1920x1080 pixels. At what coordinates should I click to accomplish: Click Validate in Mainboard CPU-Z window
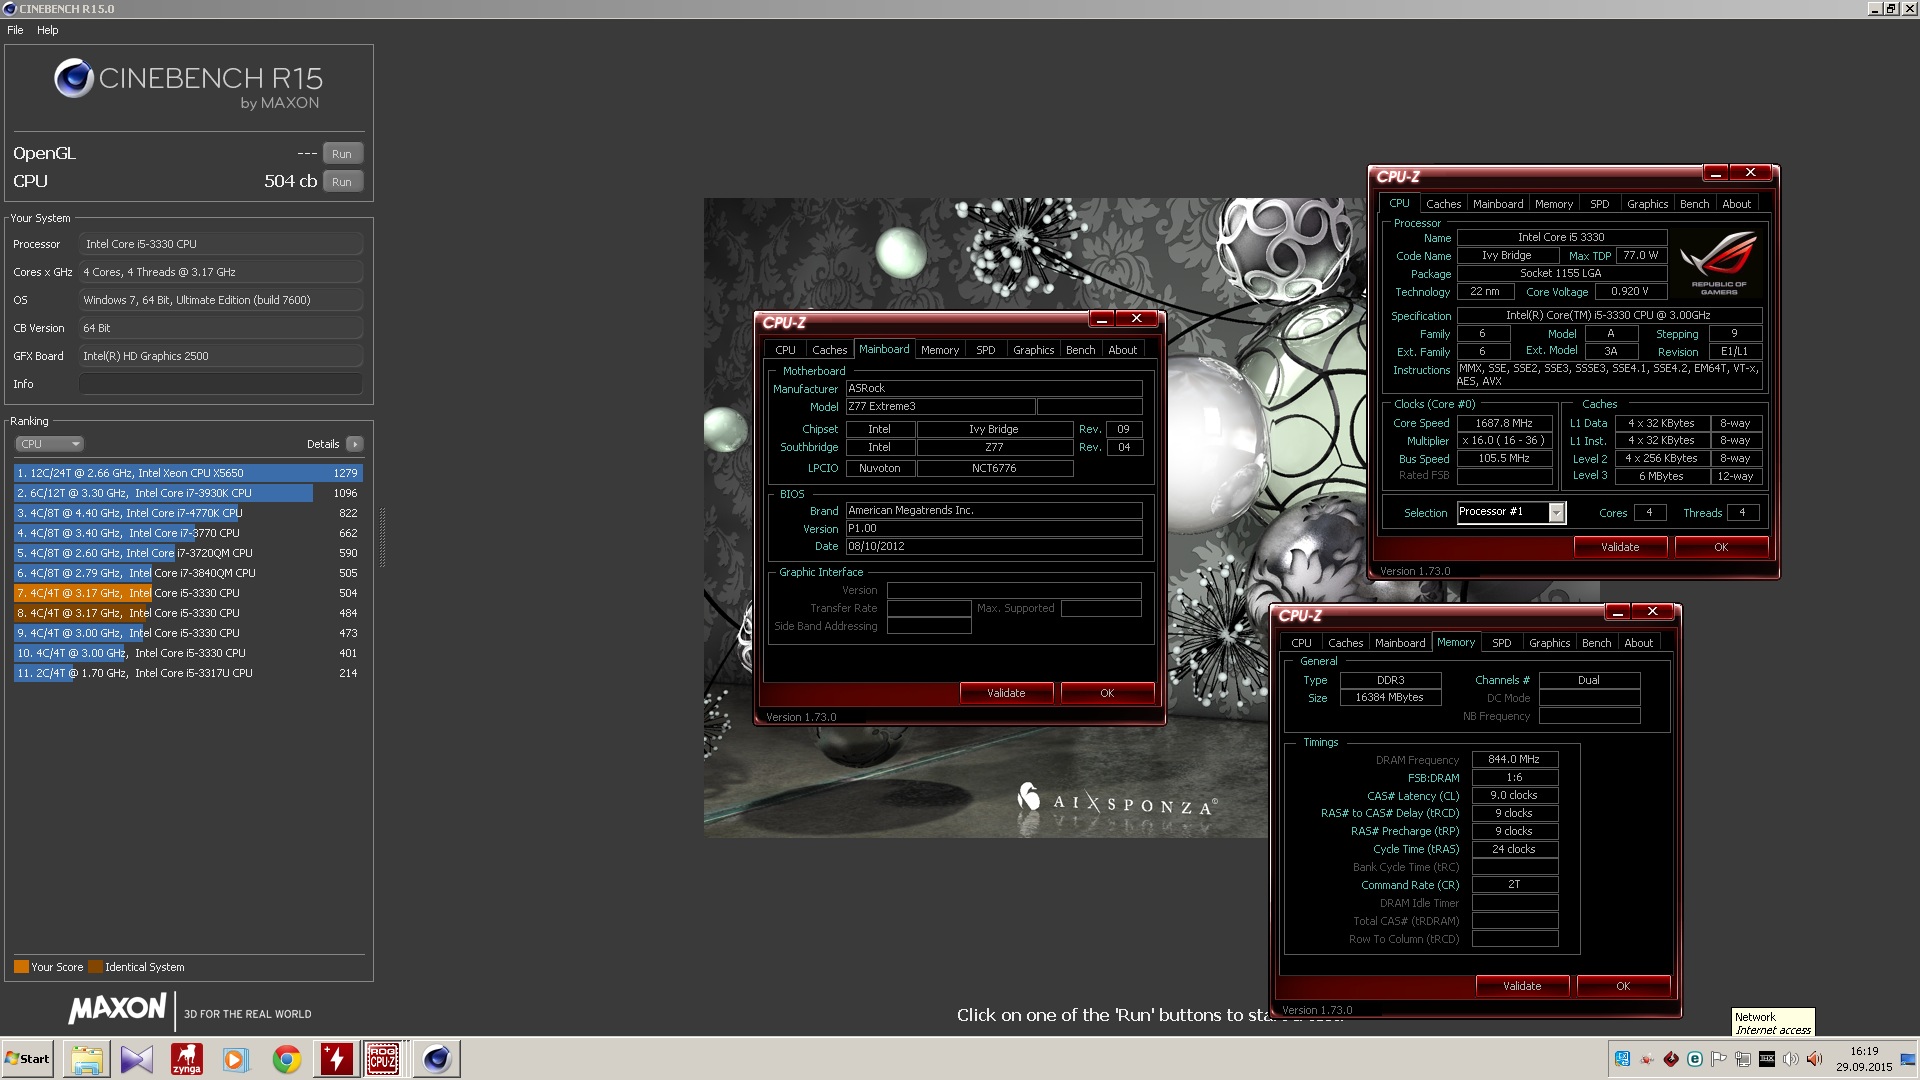1006,693
